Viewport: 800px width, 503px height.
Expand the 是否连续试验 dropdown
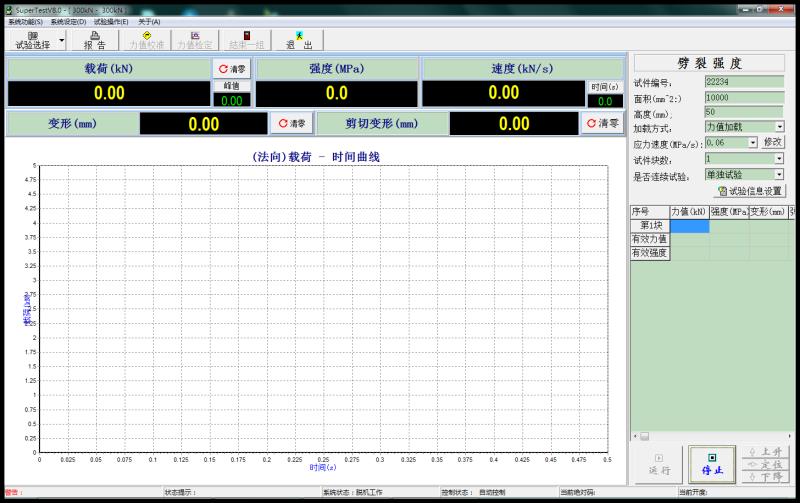[x=779, y=175]
